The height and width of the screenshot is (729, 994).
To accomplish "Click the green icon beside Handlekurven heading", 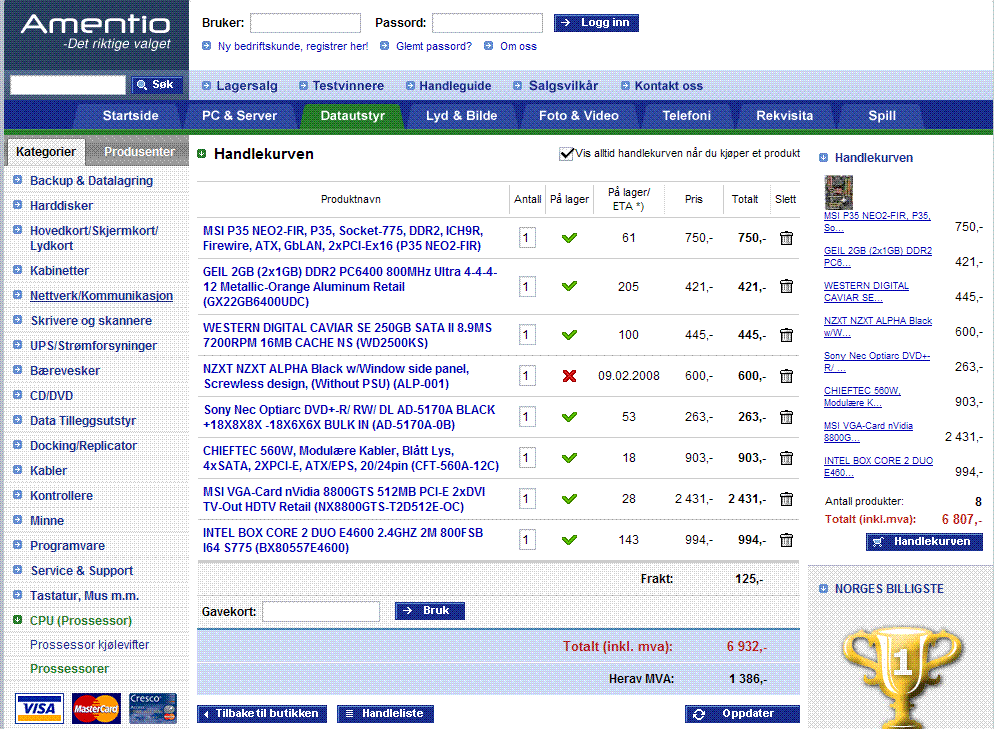I will coord(202,154).
